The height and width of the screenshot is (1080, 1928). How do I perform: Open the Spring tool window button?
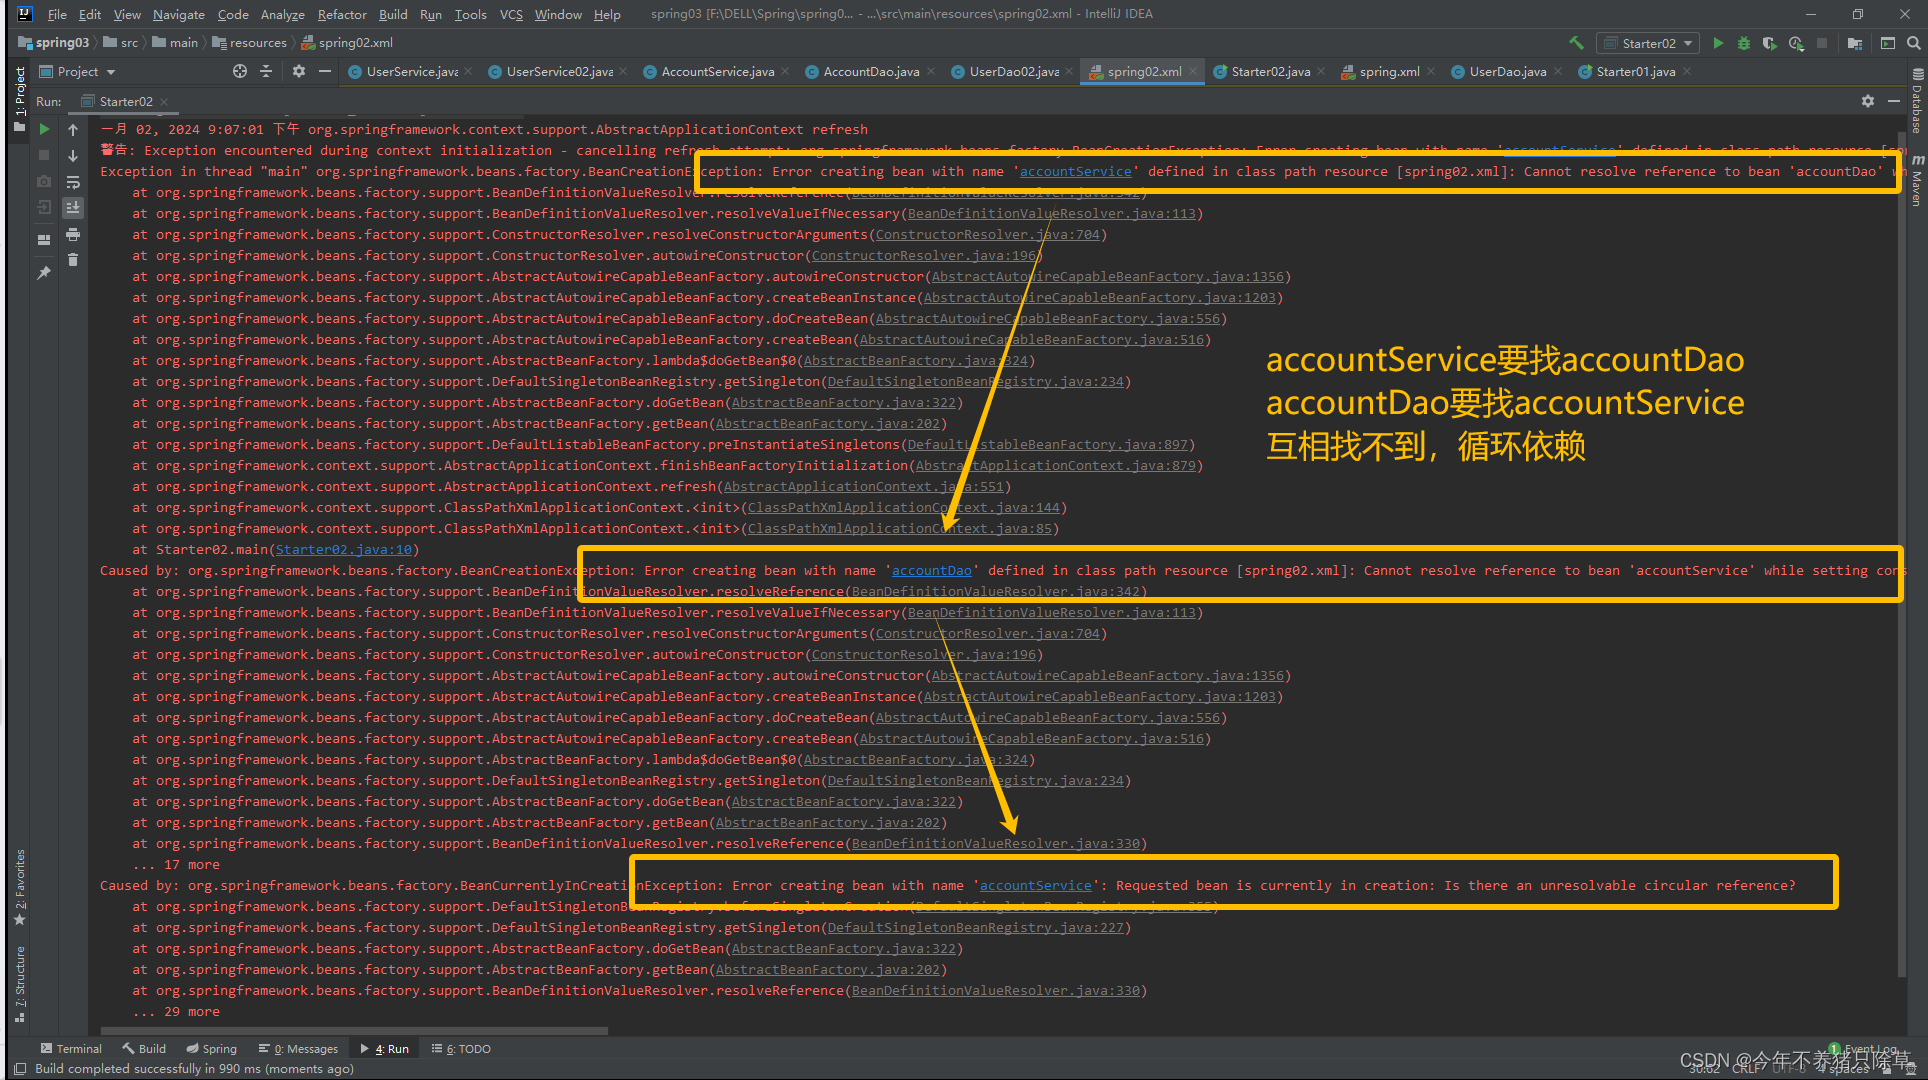211,1048
